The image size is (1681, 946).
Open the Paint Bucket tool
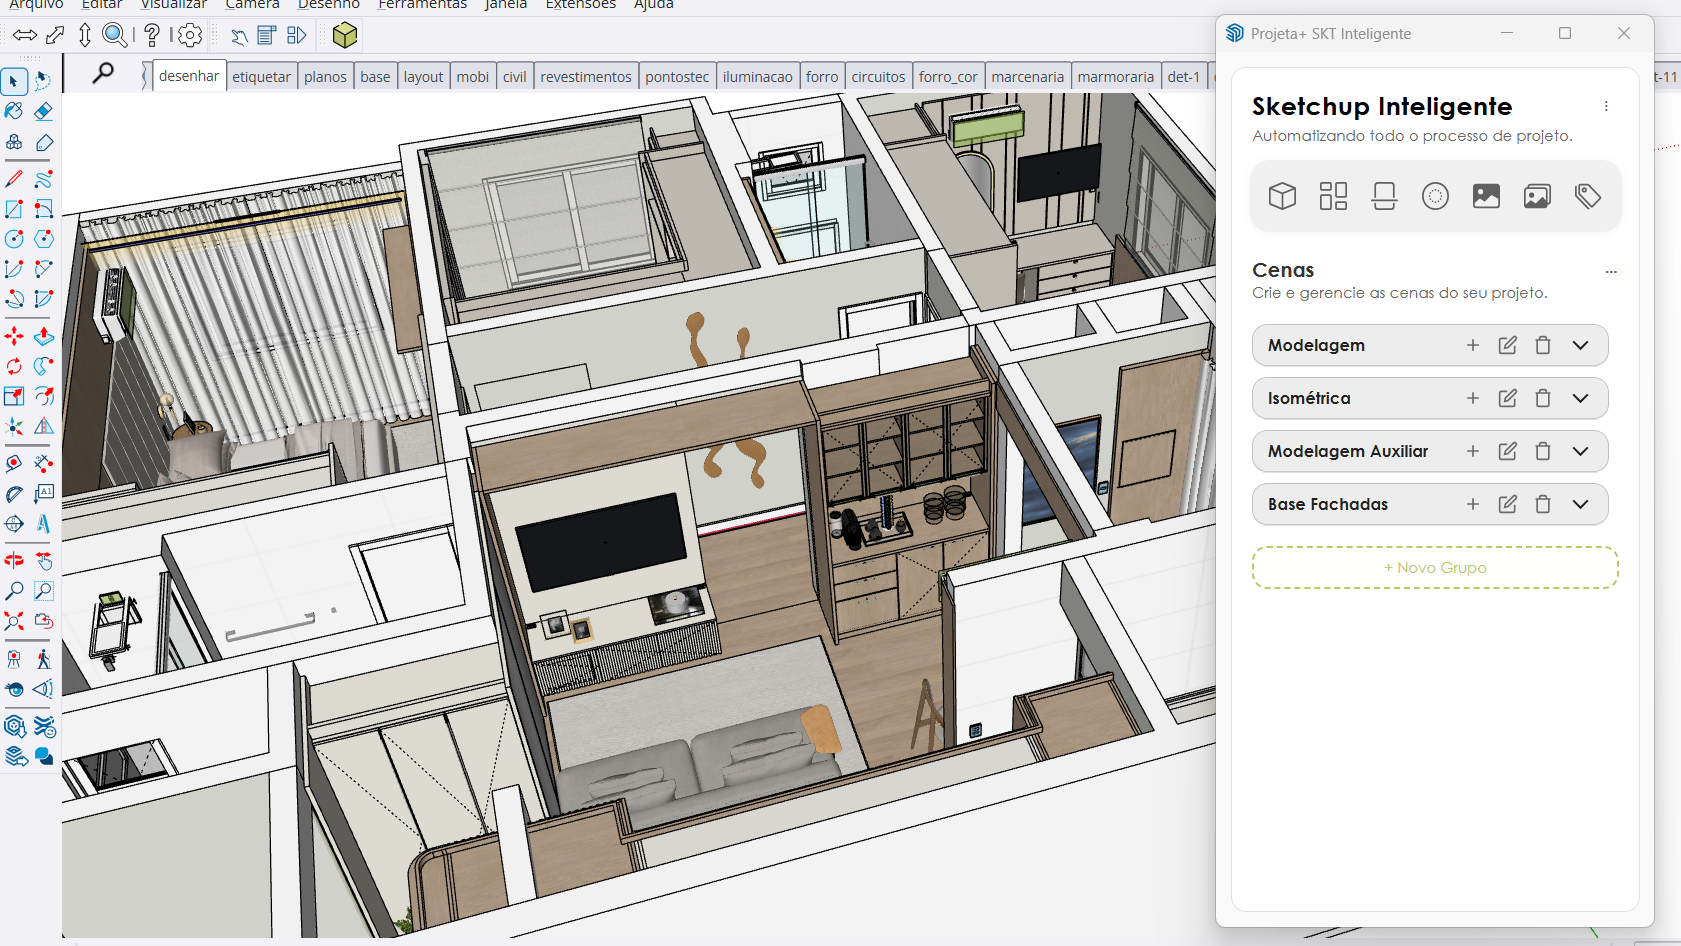click(x=13, y=111)
